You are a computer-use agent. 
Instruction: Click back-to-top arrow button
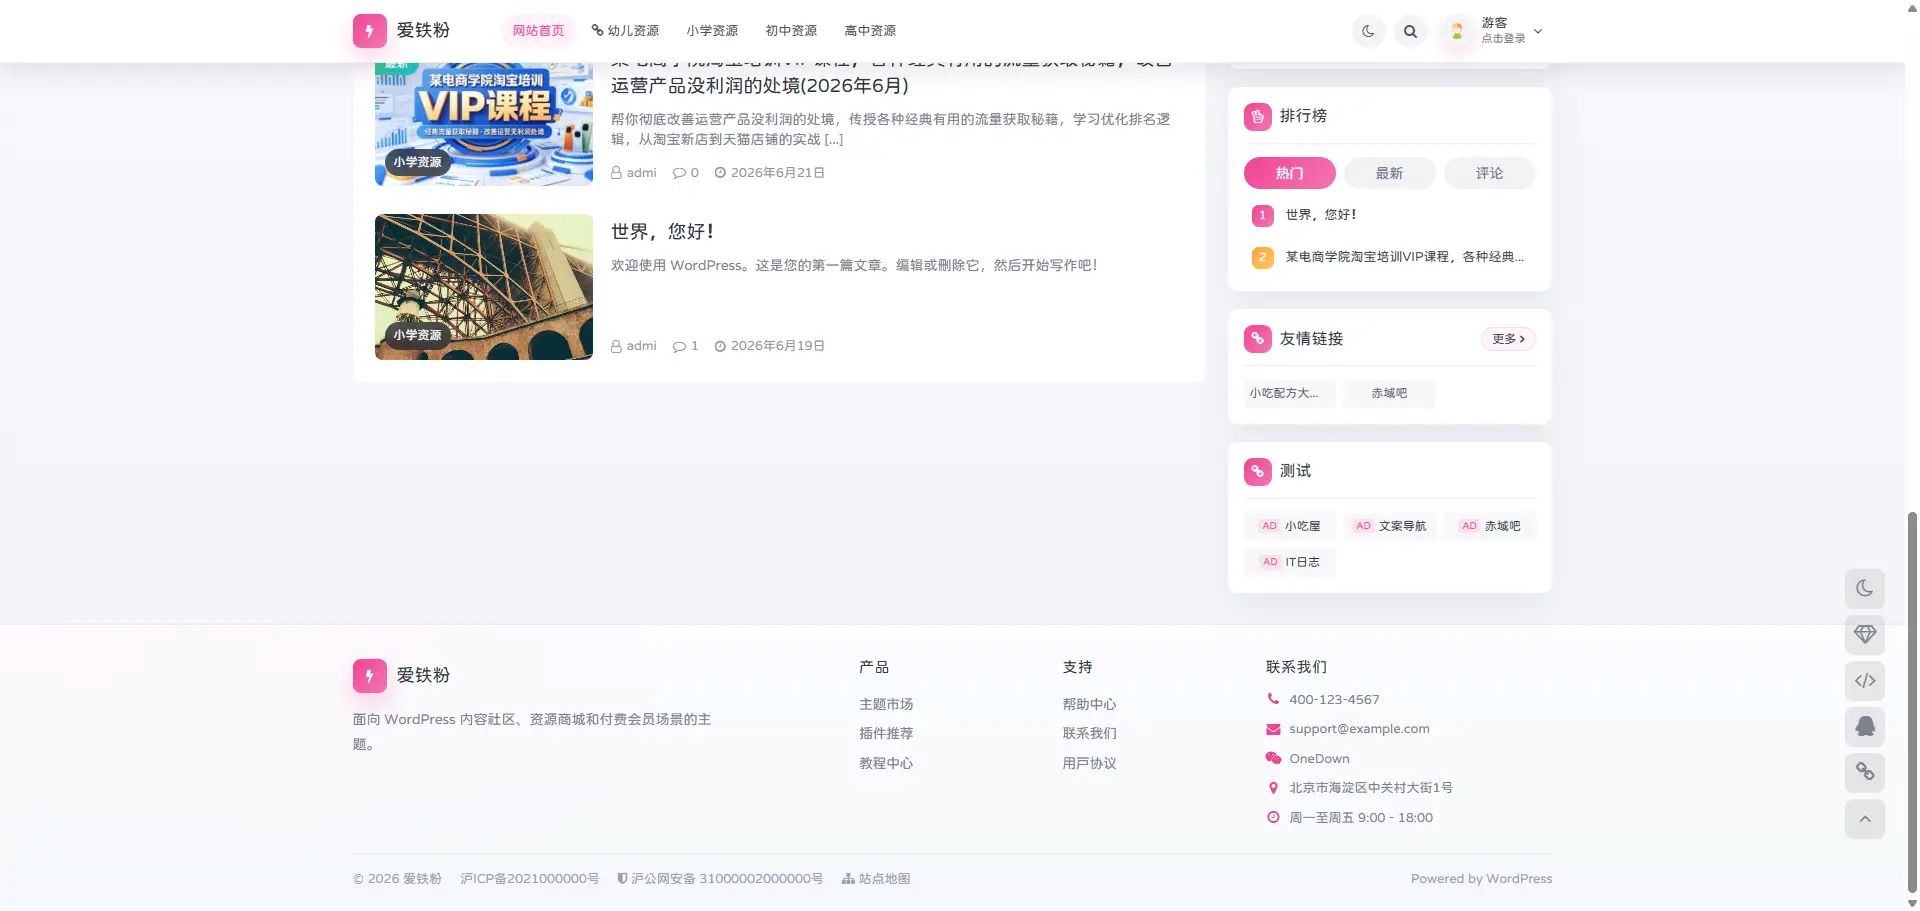[1865, 819]
